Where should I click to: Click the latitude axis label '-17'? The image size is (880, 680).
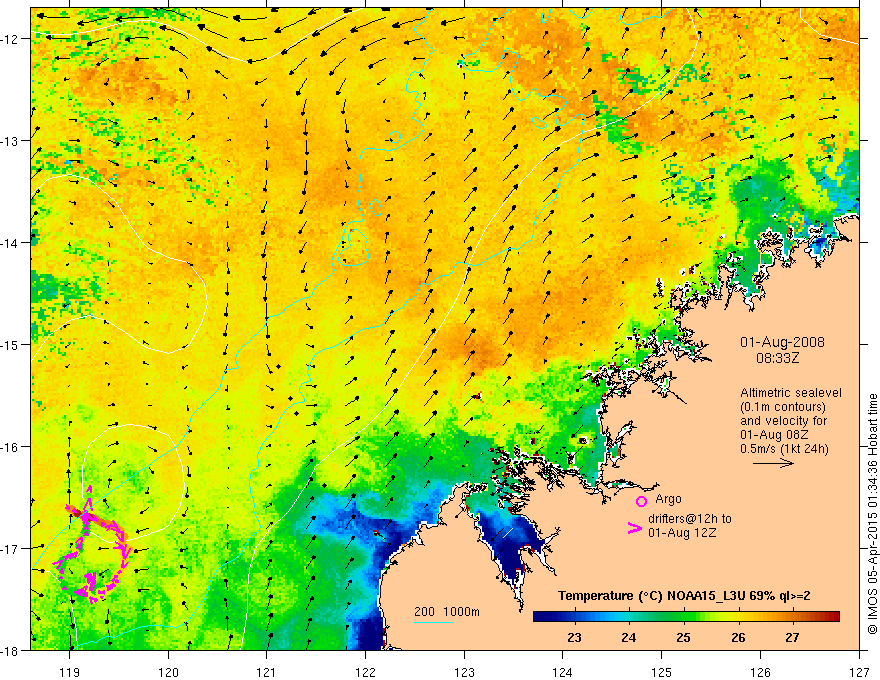(10, 548)
